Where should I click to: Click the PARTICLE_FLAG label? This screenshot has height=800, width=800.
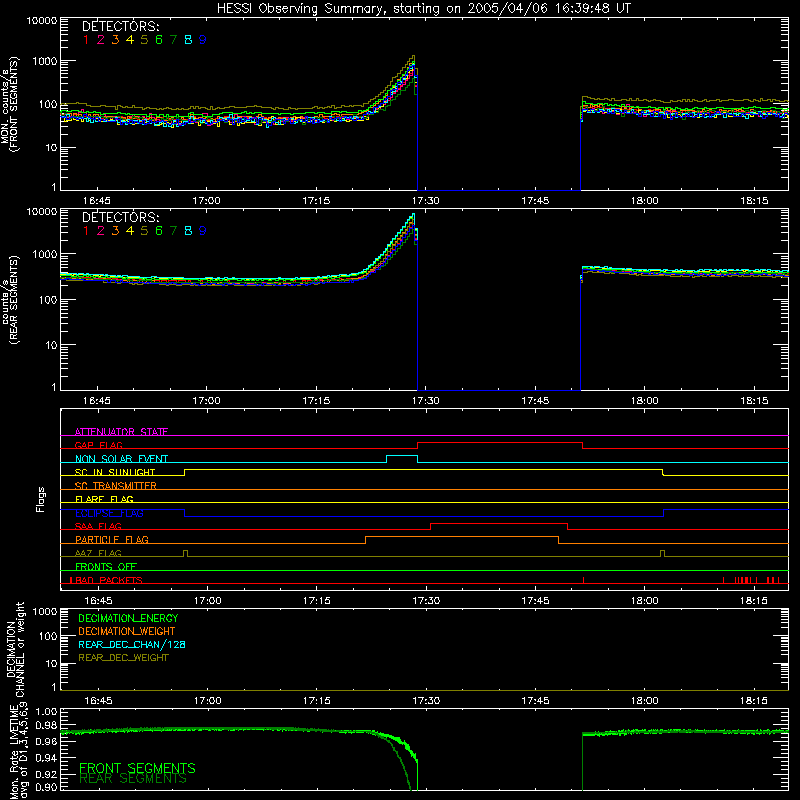112,539
